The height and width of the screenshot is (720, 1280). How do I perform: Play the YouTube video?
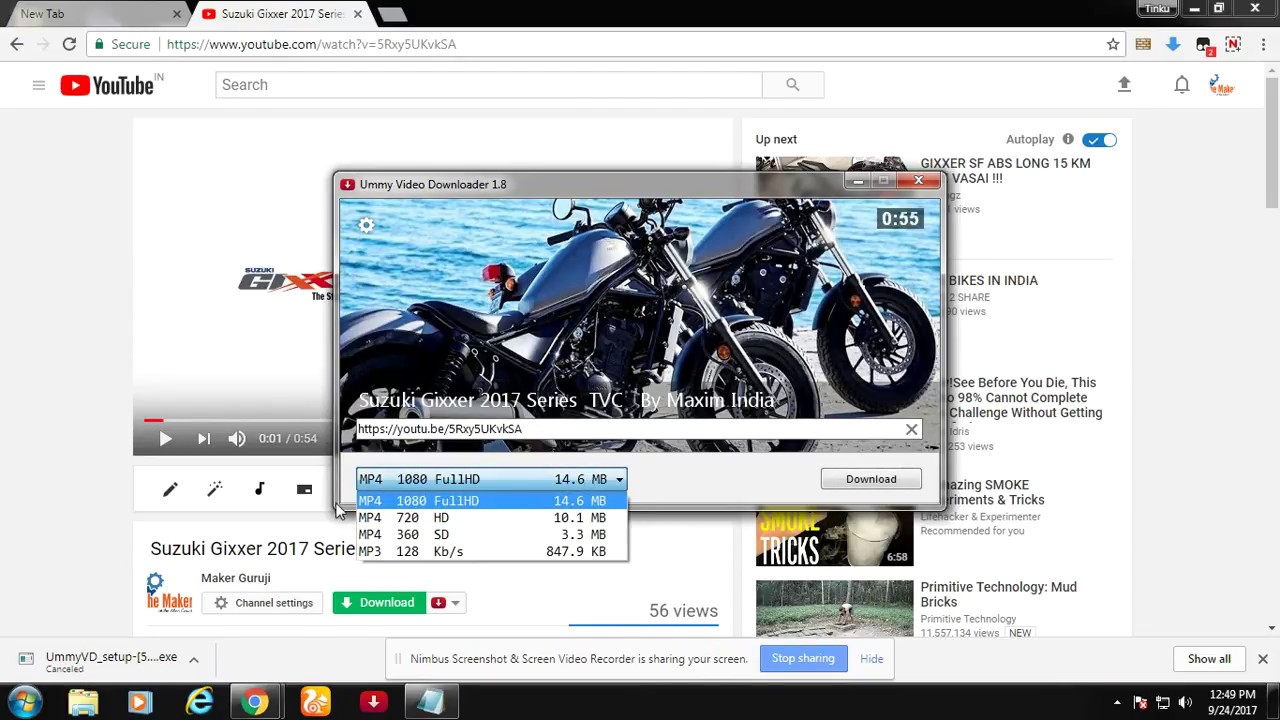[165, 438]
